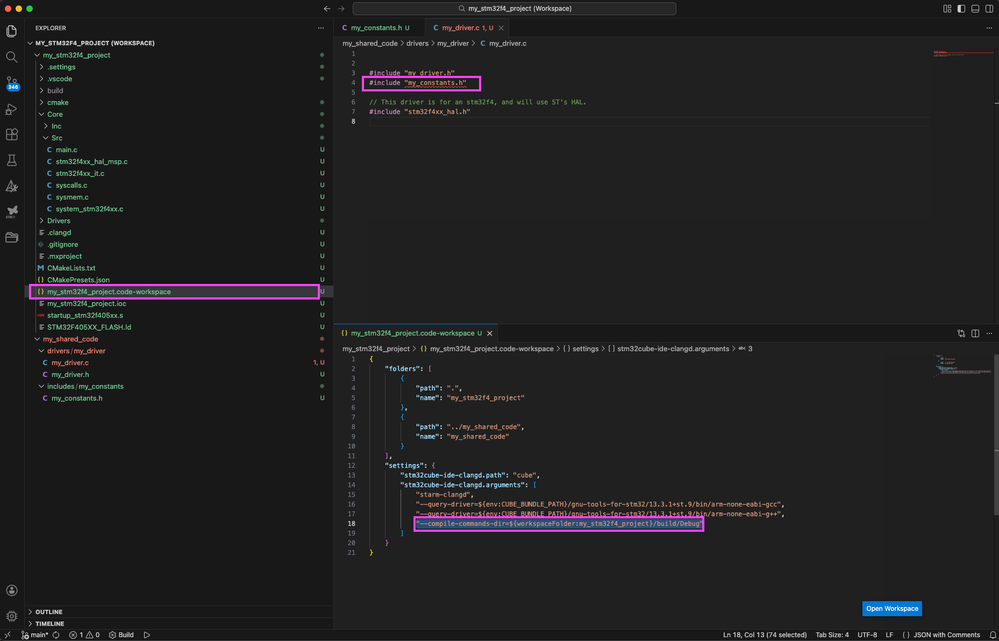Open the Testing beaker view
The image size is (999, 641).
pyautogui.click(x=11, y=160)
